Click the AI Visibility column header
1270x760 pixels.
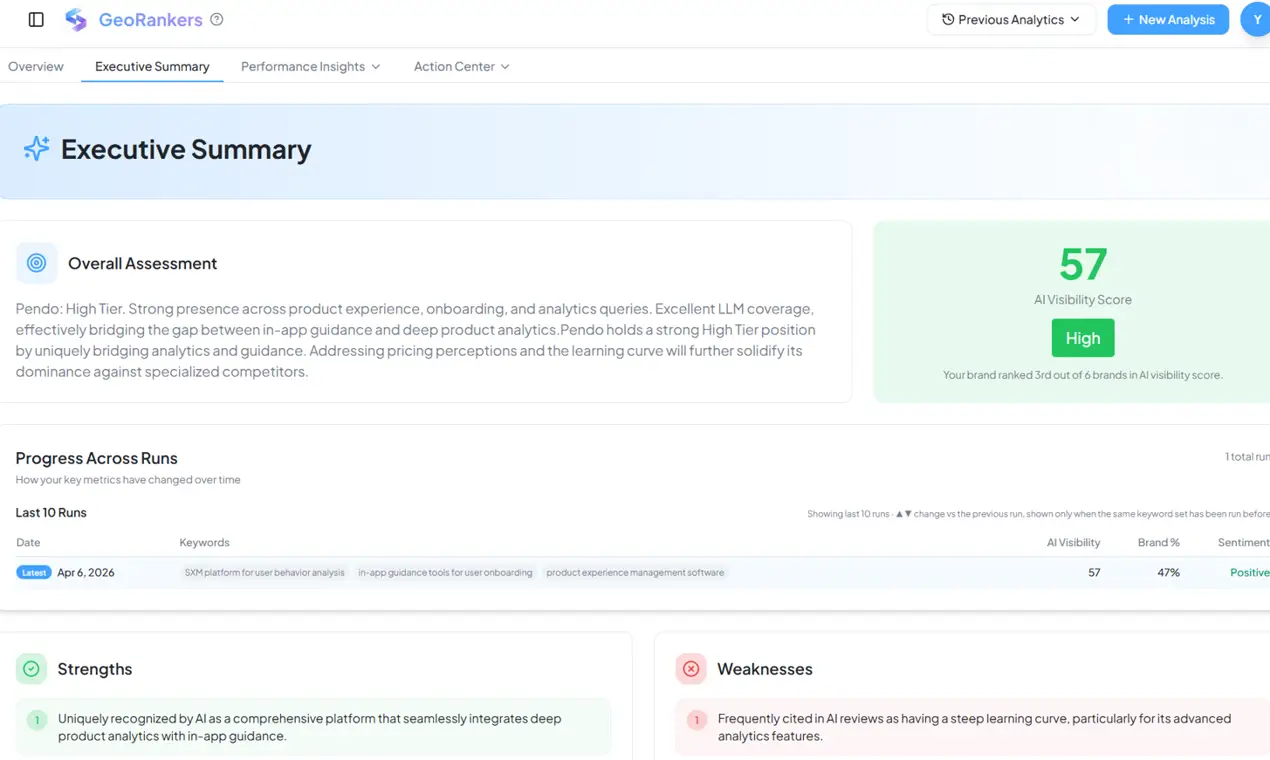[x=1073, y=542]
